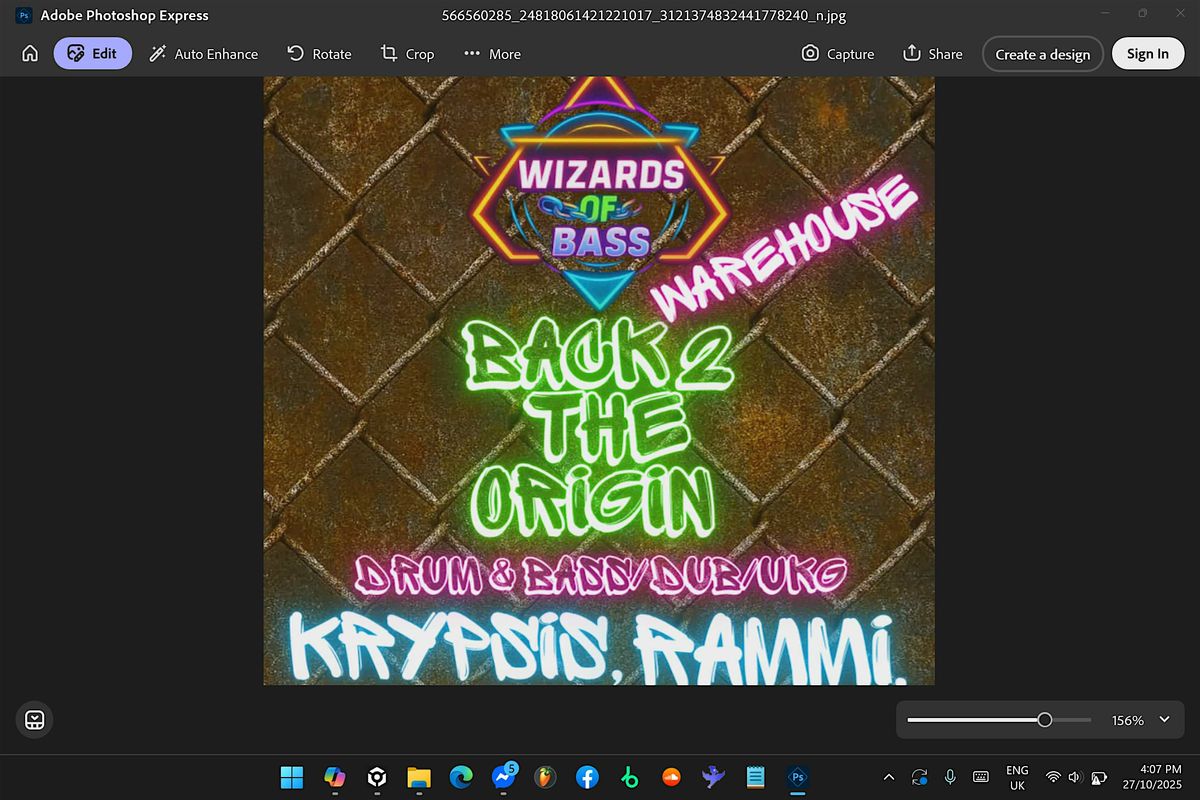Switch to the Edit tab
Image resolution: width=1200 pixels, height=800 pixels.
[x=92, y=53]
